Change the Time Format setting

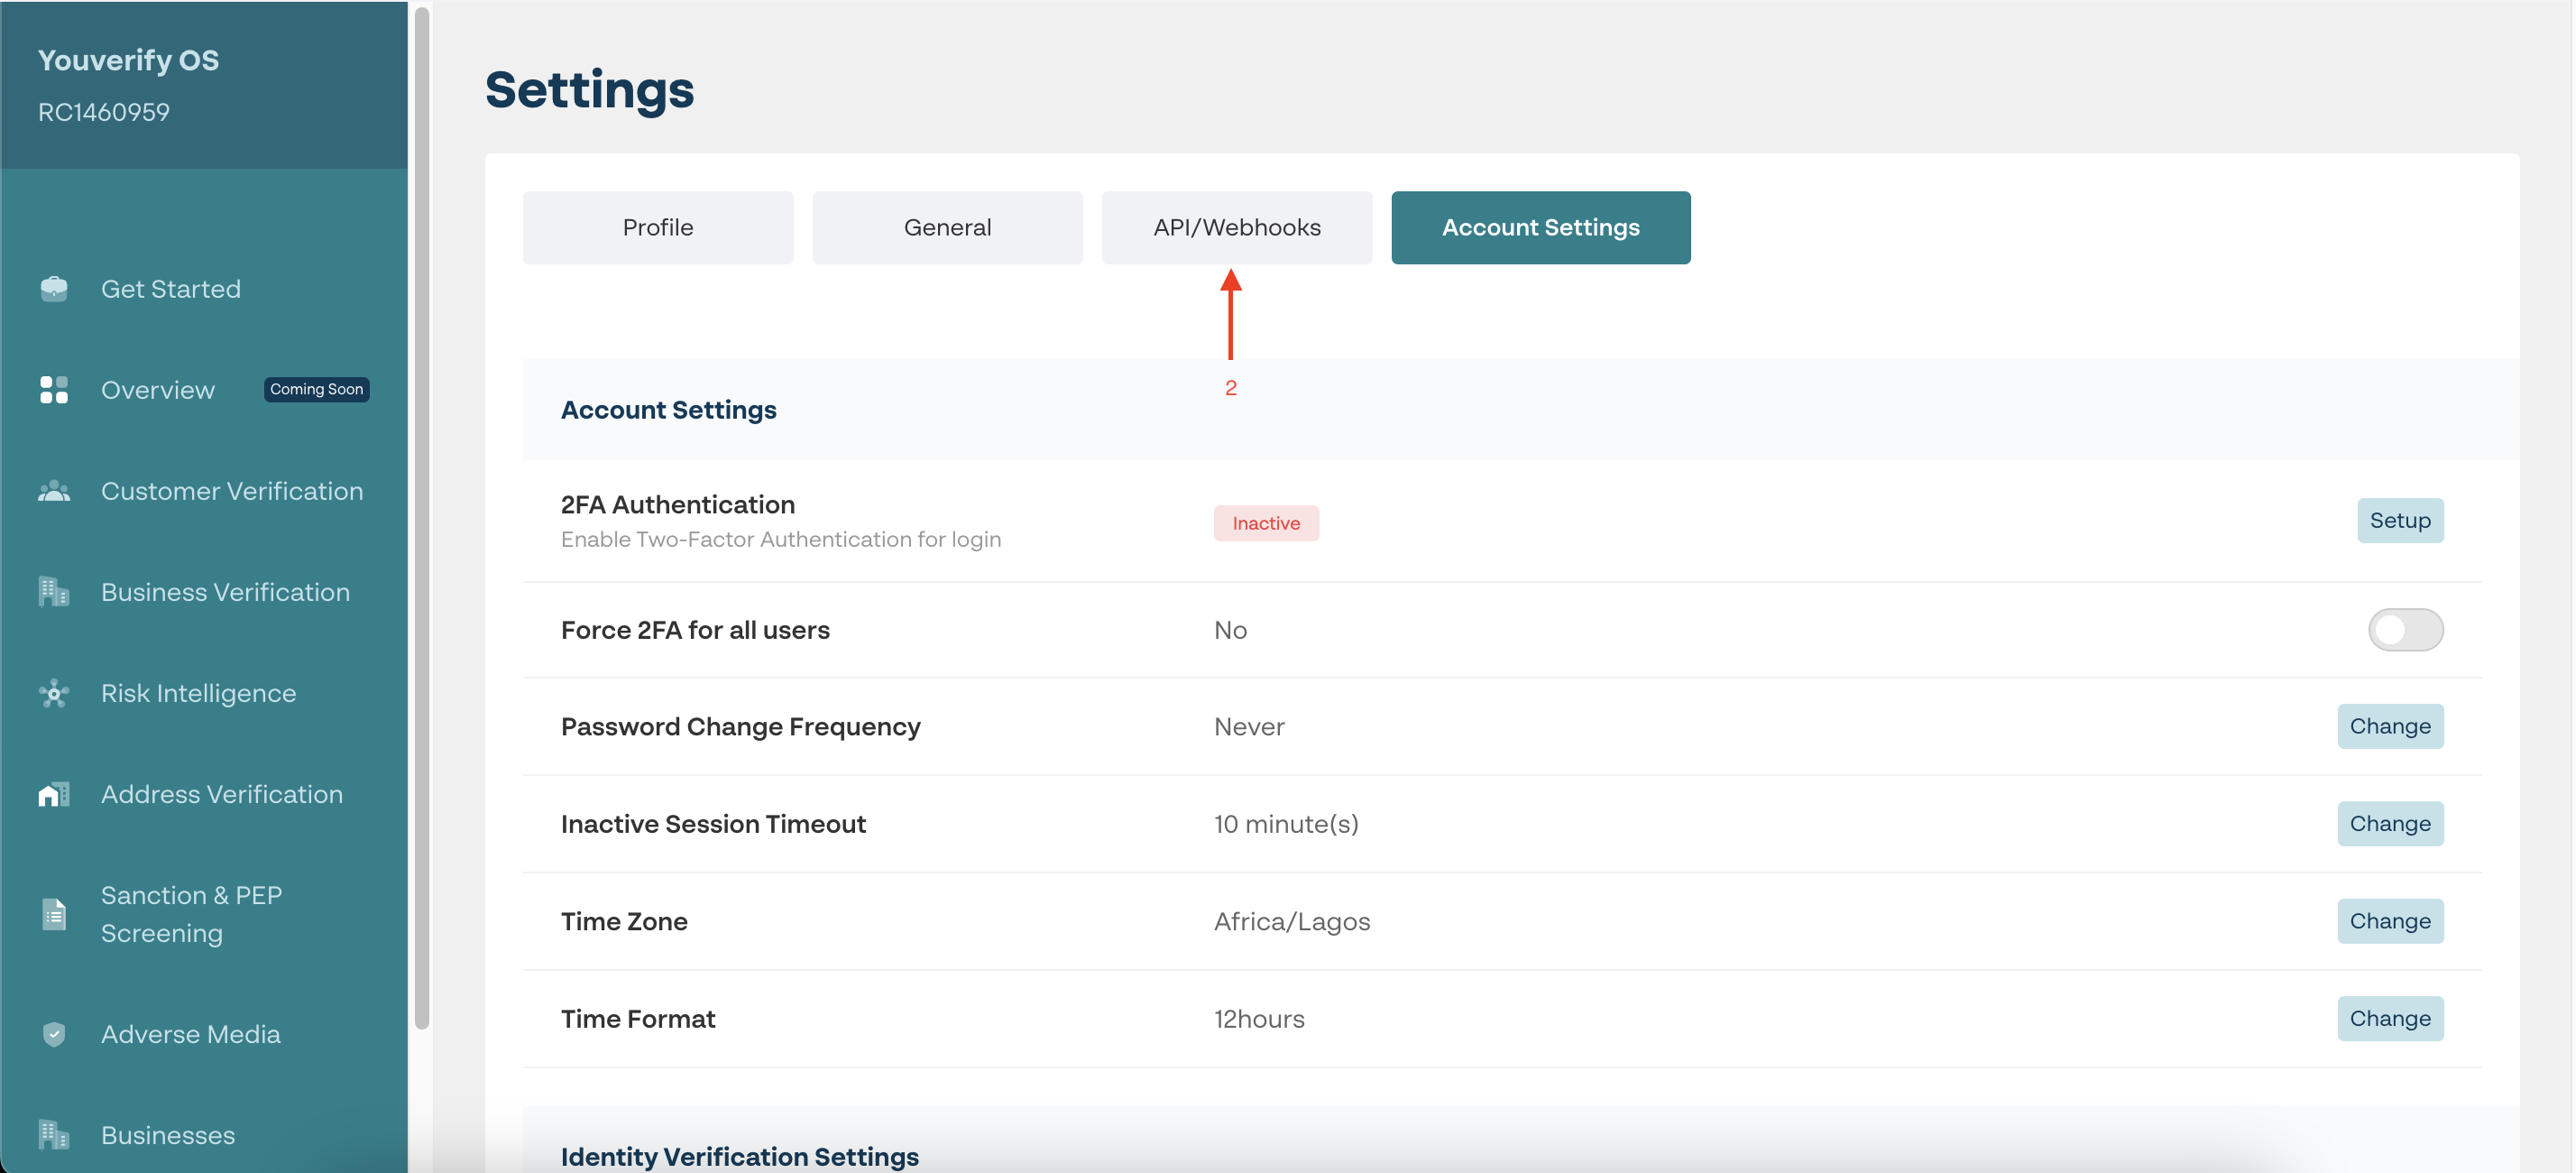(2389, 1019)
